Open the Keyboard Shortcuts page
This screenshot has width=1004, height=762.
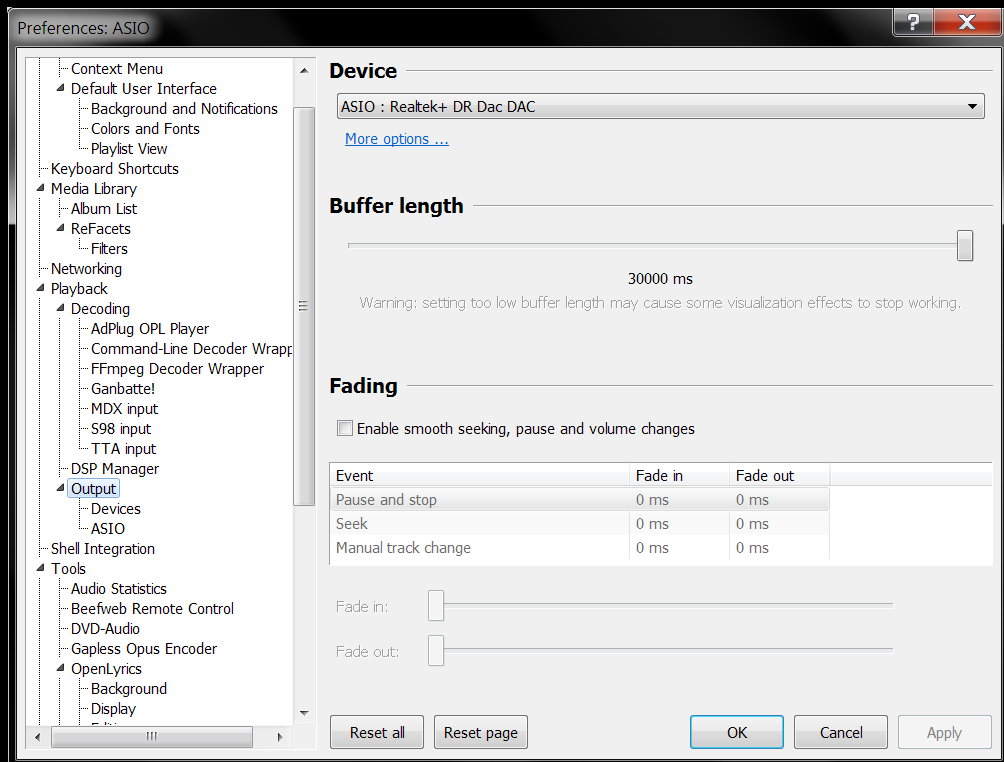coord(114,169)
